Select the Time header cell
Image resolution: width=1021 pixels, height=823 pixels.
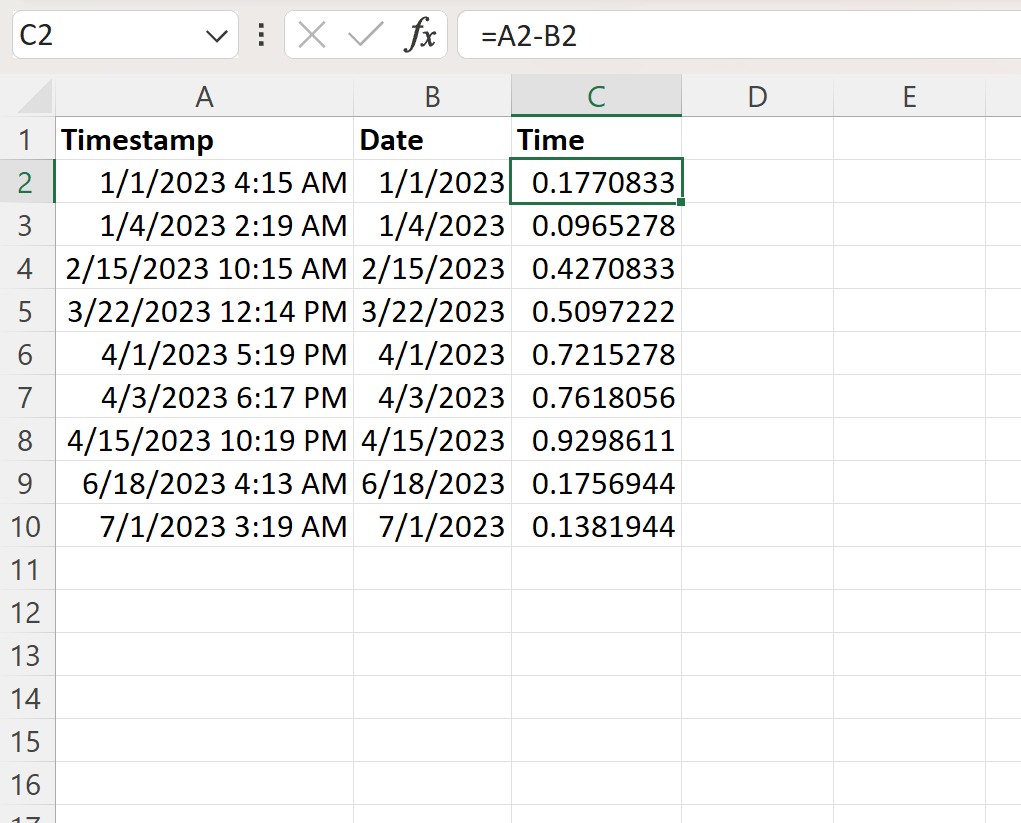click(596, 140)
